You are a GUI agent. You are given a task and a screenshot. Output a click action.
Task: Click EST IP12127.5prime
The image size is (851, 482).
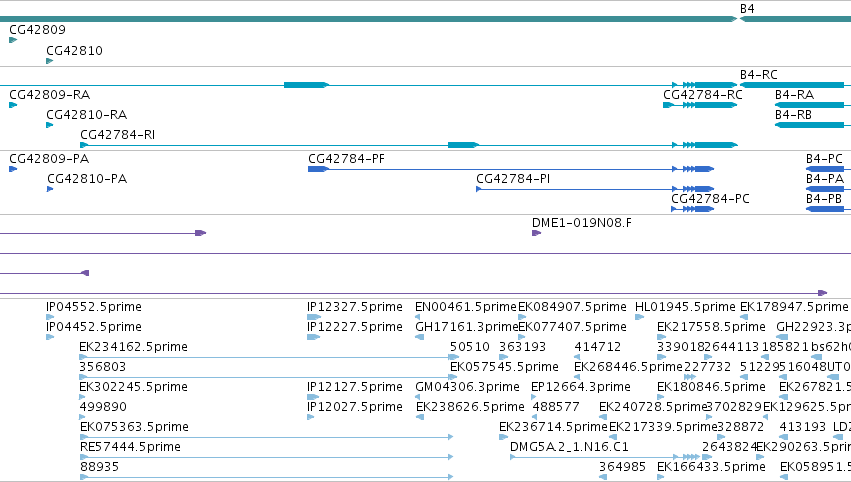tap(355, 386)
